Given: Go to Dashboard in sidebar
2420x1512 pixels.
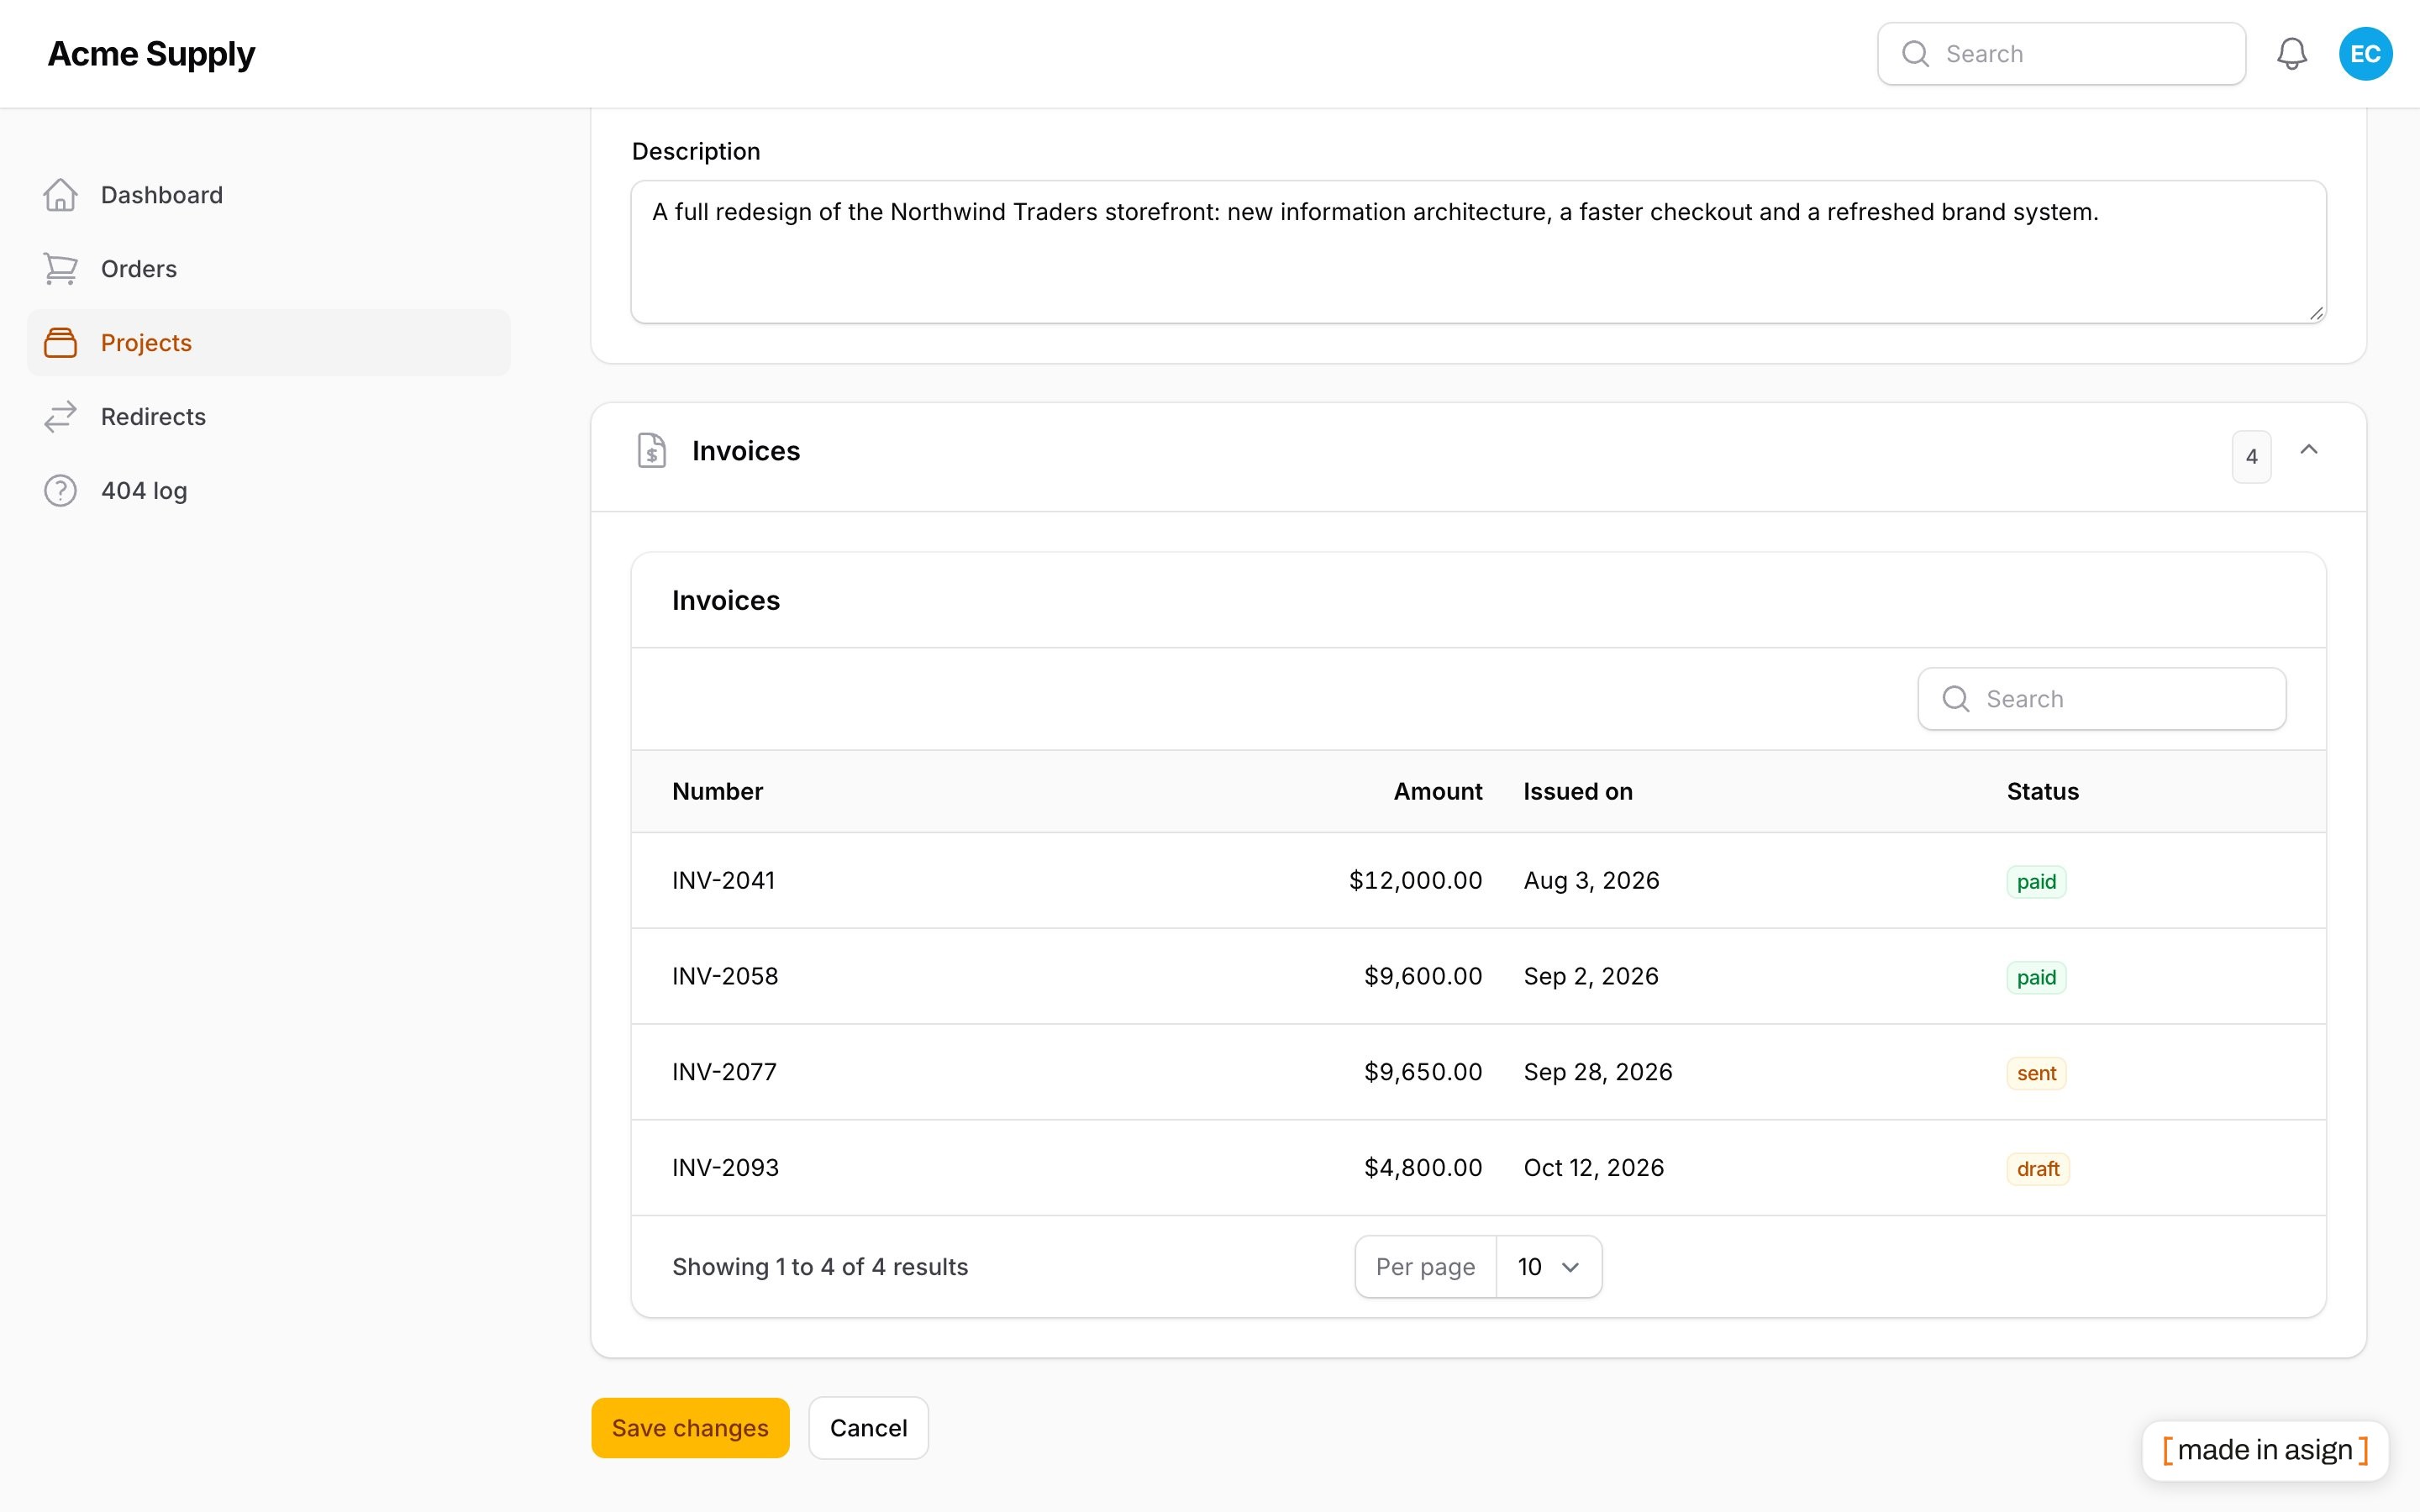Looking at the screenshot, I should tap(268, 195).
